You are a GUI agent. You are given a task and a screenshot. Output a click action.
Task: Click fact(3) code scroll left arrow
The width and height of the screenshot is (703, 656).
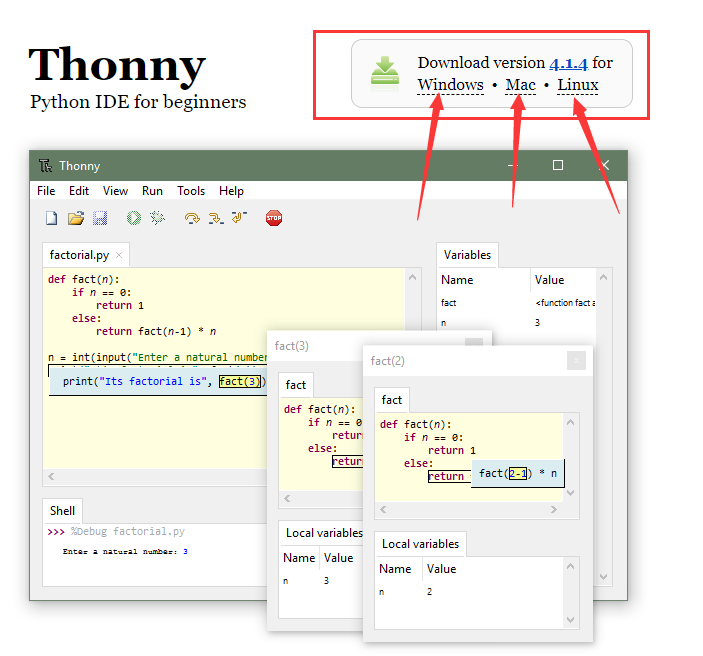pos(287,498)
